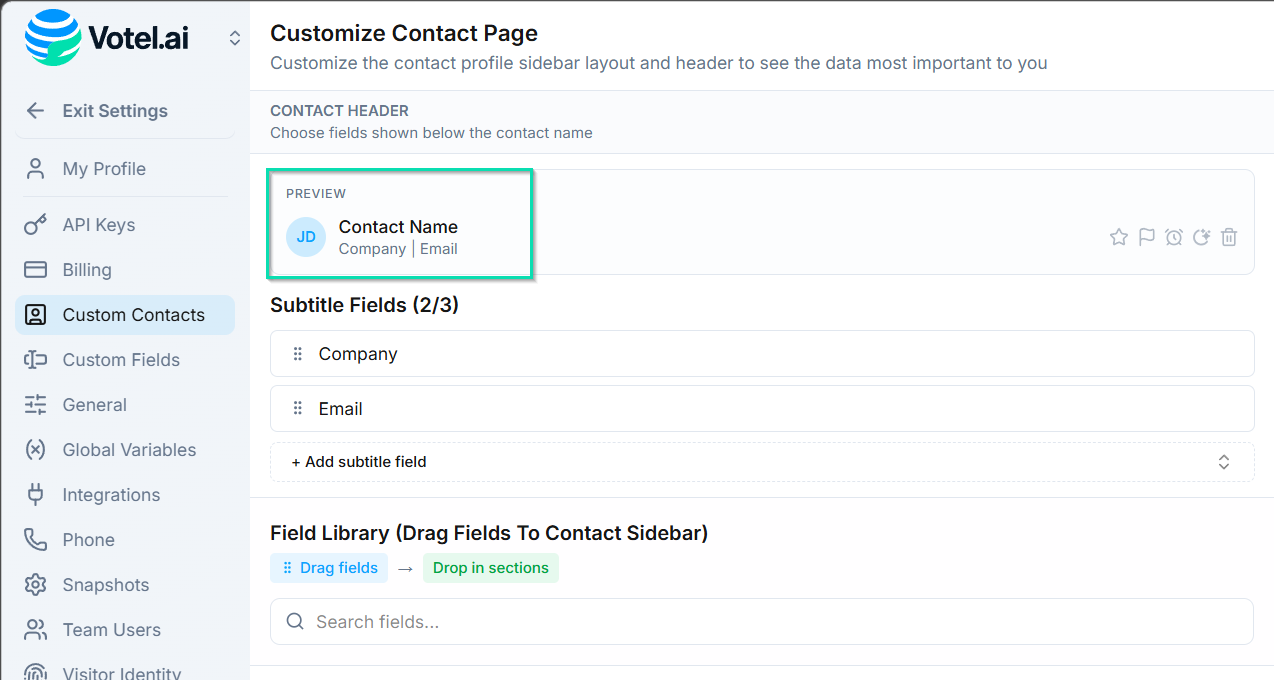Viewport: 1274px width, 680px height.
Task: Click the Drag fields badge
Action: point(329,568)
